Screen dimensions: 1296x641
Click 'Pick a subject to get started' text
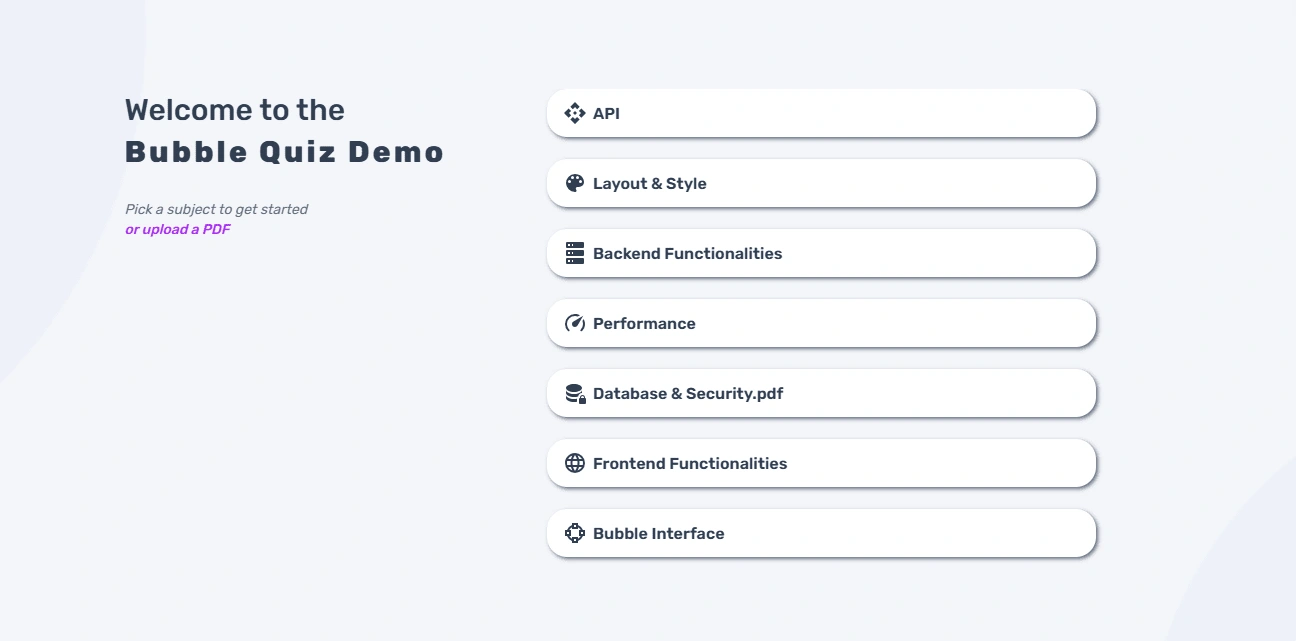216,209
